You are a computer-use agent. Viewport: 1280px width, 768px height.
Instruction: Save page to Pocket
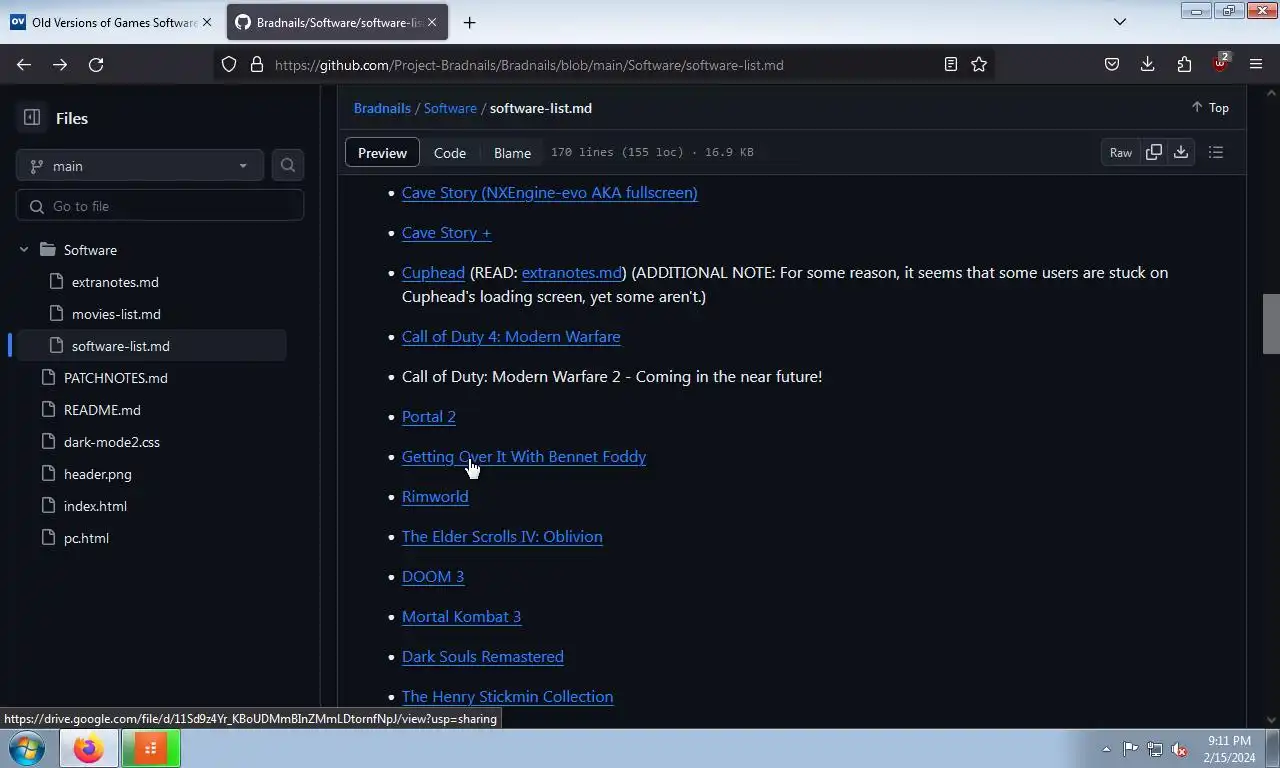1111,64
